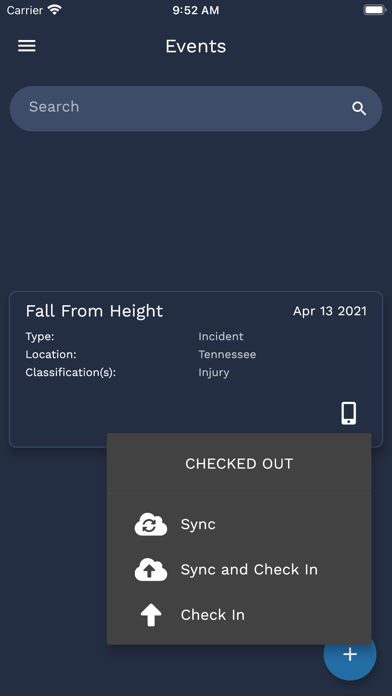Tap the battery indicator icon
392x696 pixels.
[x=375, y=10]
